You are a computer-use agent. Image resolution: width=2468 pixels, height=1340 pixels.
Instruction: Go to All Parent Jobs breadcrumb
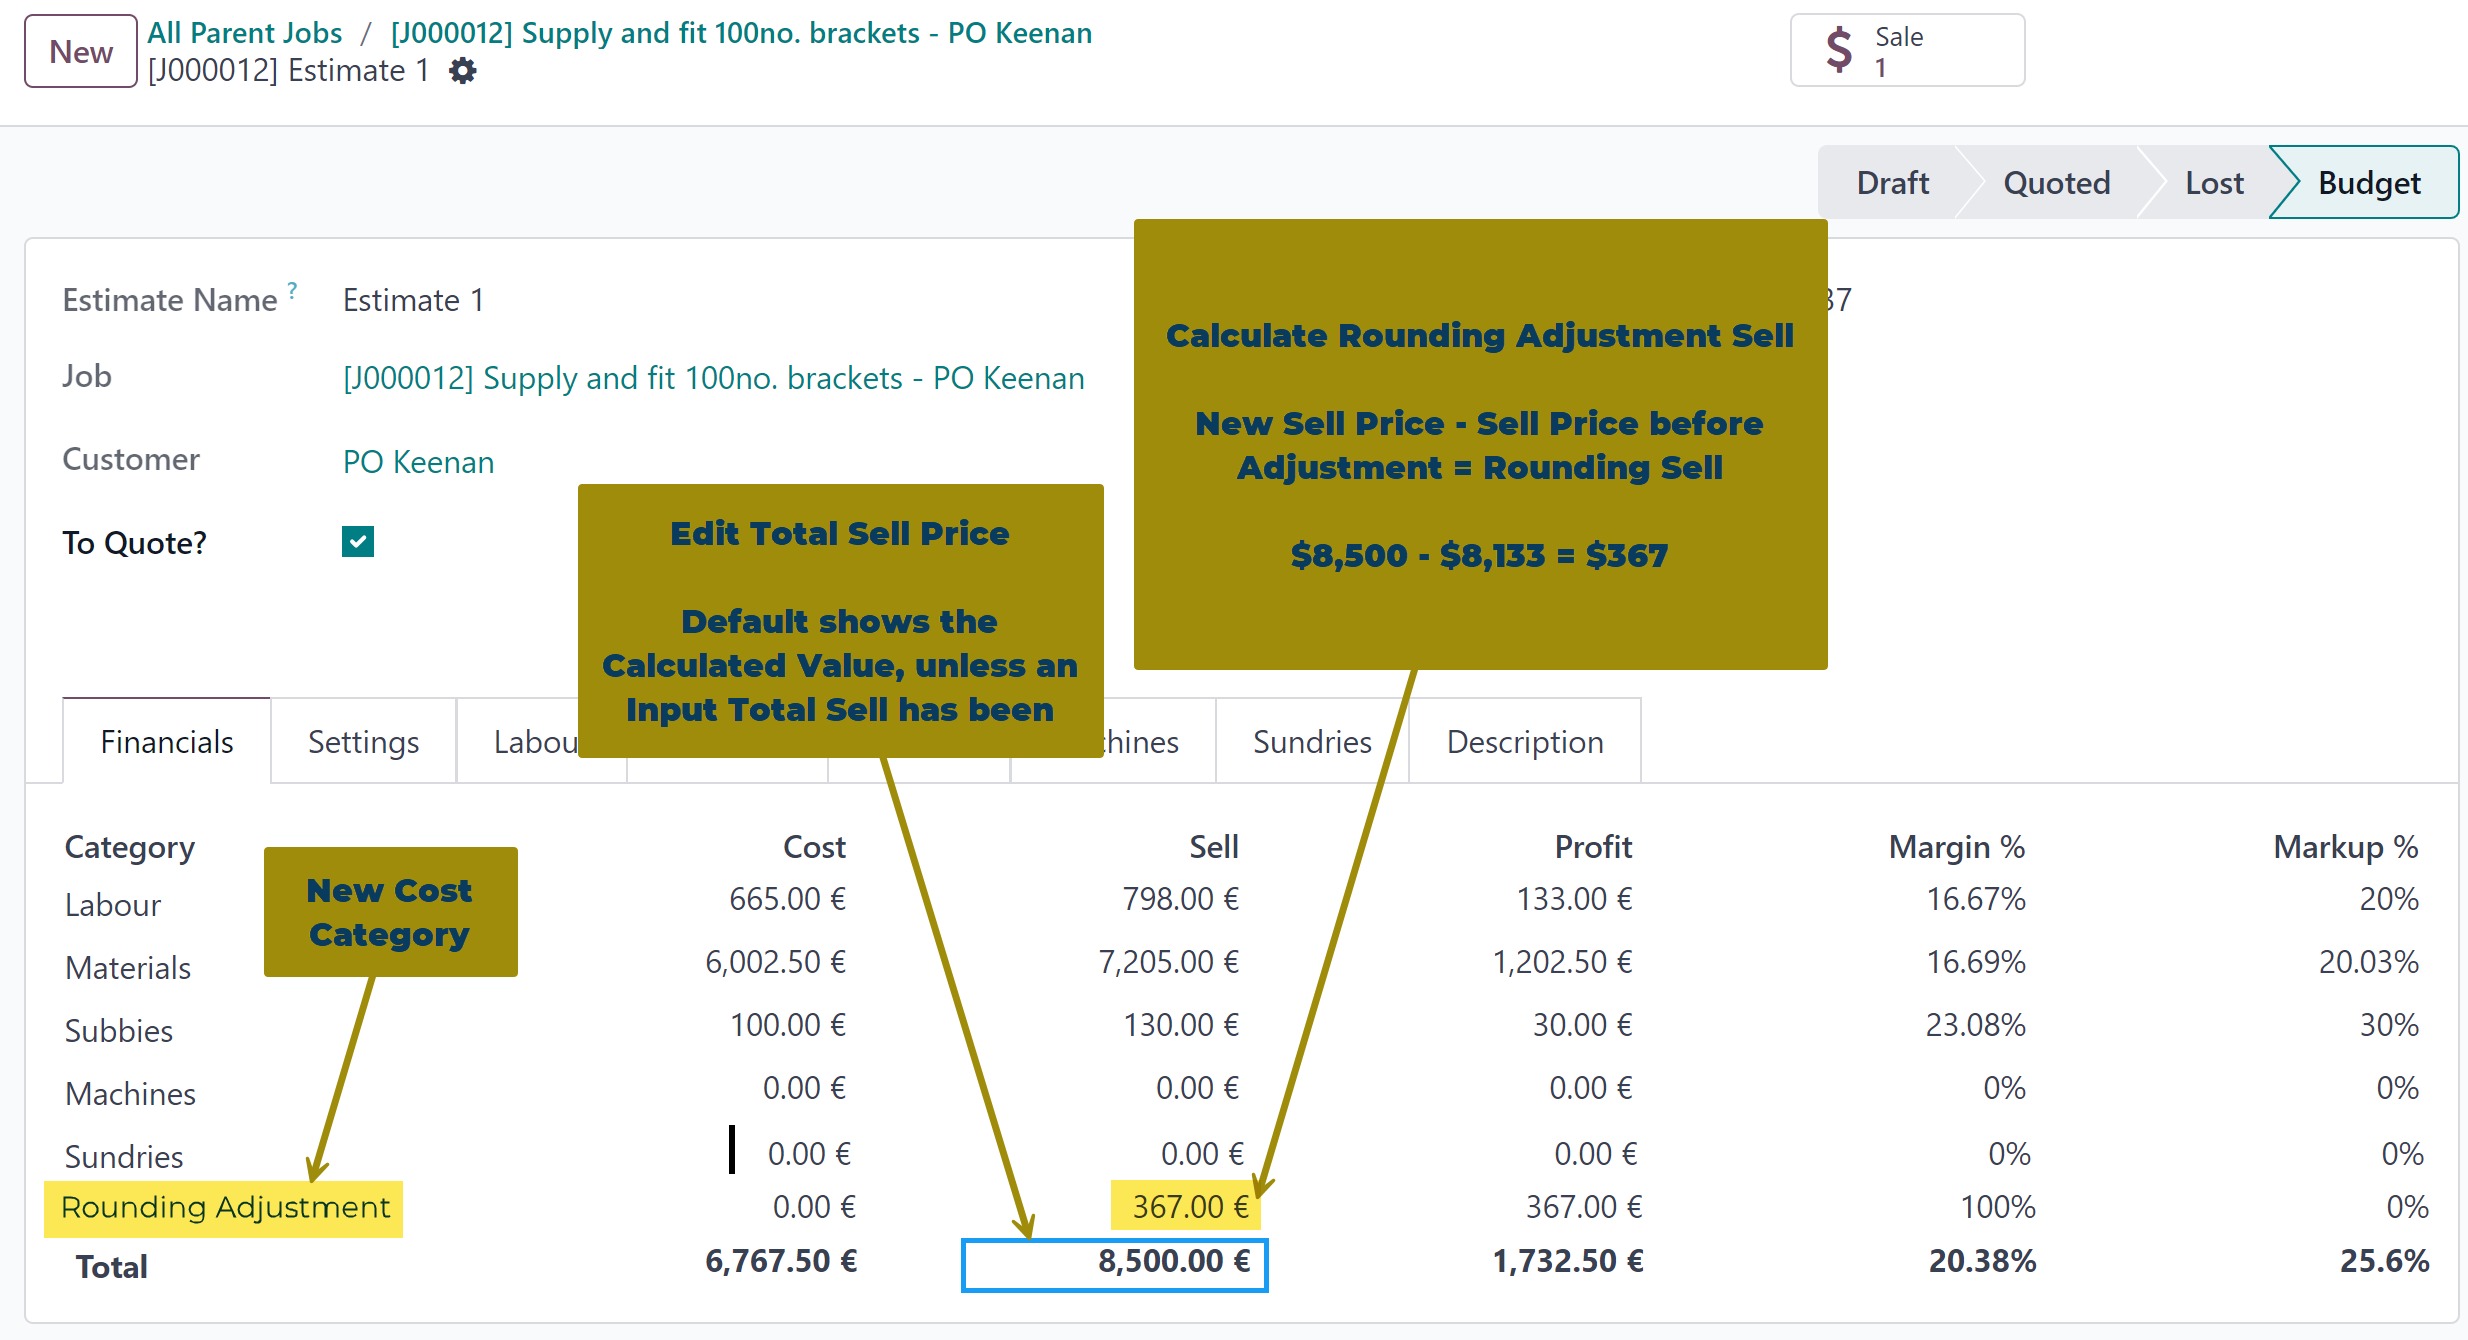[x=245, y=33]
